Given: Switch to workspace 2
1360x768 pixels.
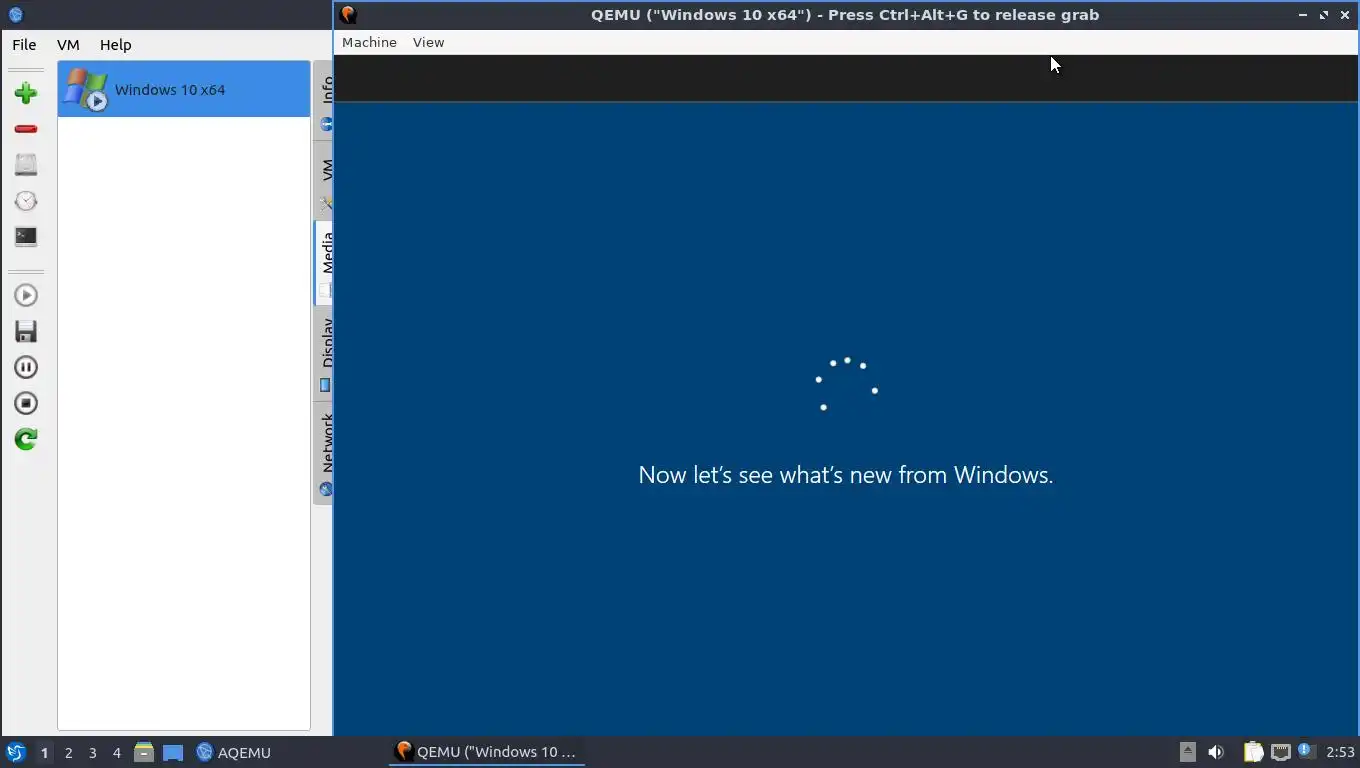Looking at the screenshot, I should tap(68, 752).
